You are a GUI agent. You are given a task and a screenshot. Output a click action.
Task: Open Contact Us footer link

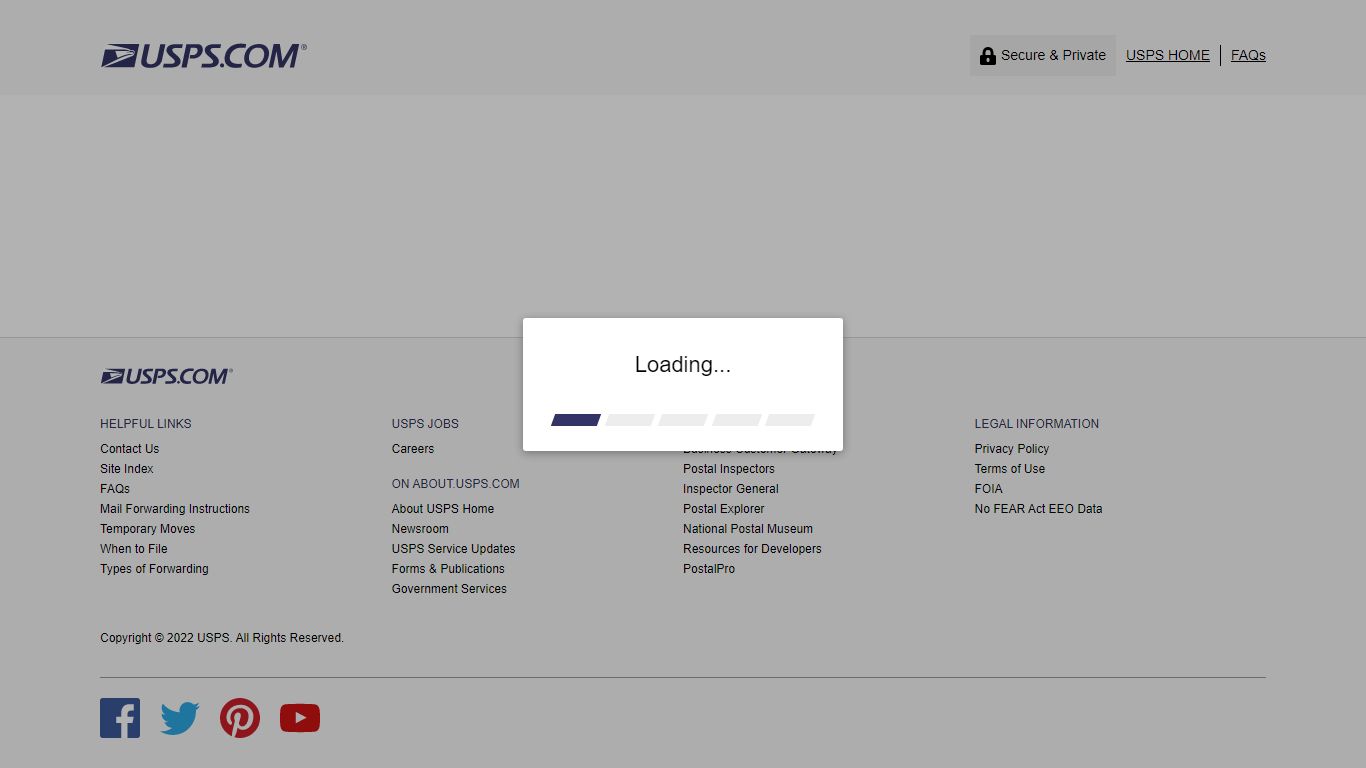click(x=130, y=449)
